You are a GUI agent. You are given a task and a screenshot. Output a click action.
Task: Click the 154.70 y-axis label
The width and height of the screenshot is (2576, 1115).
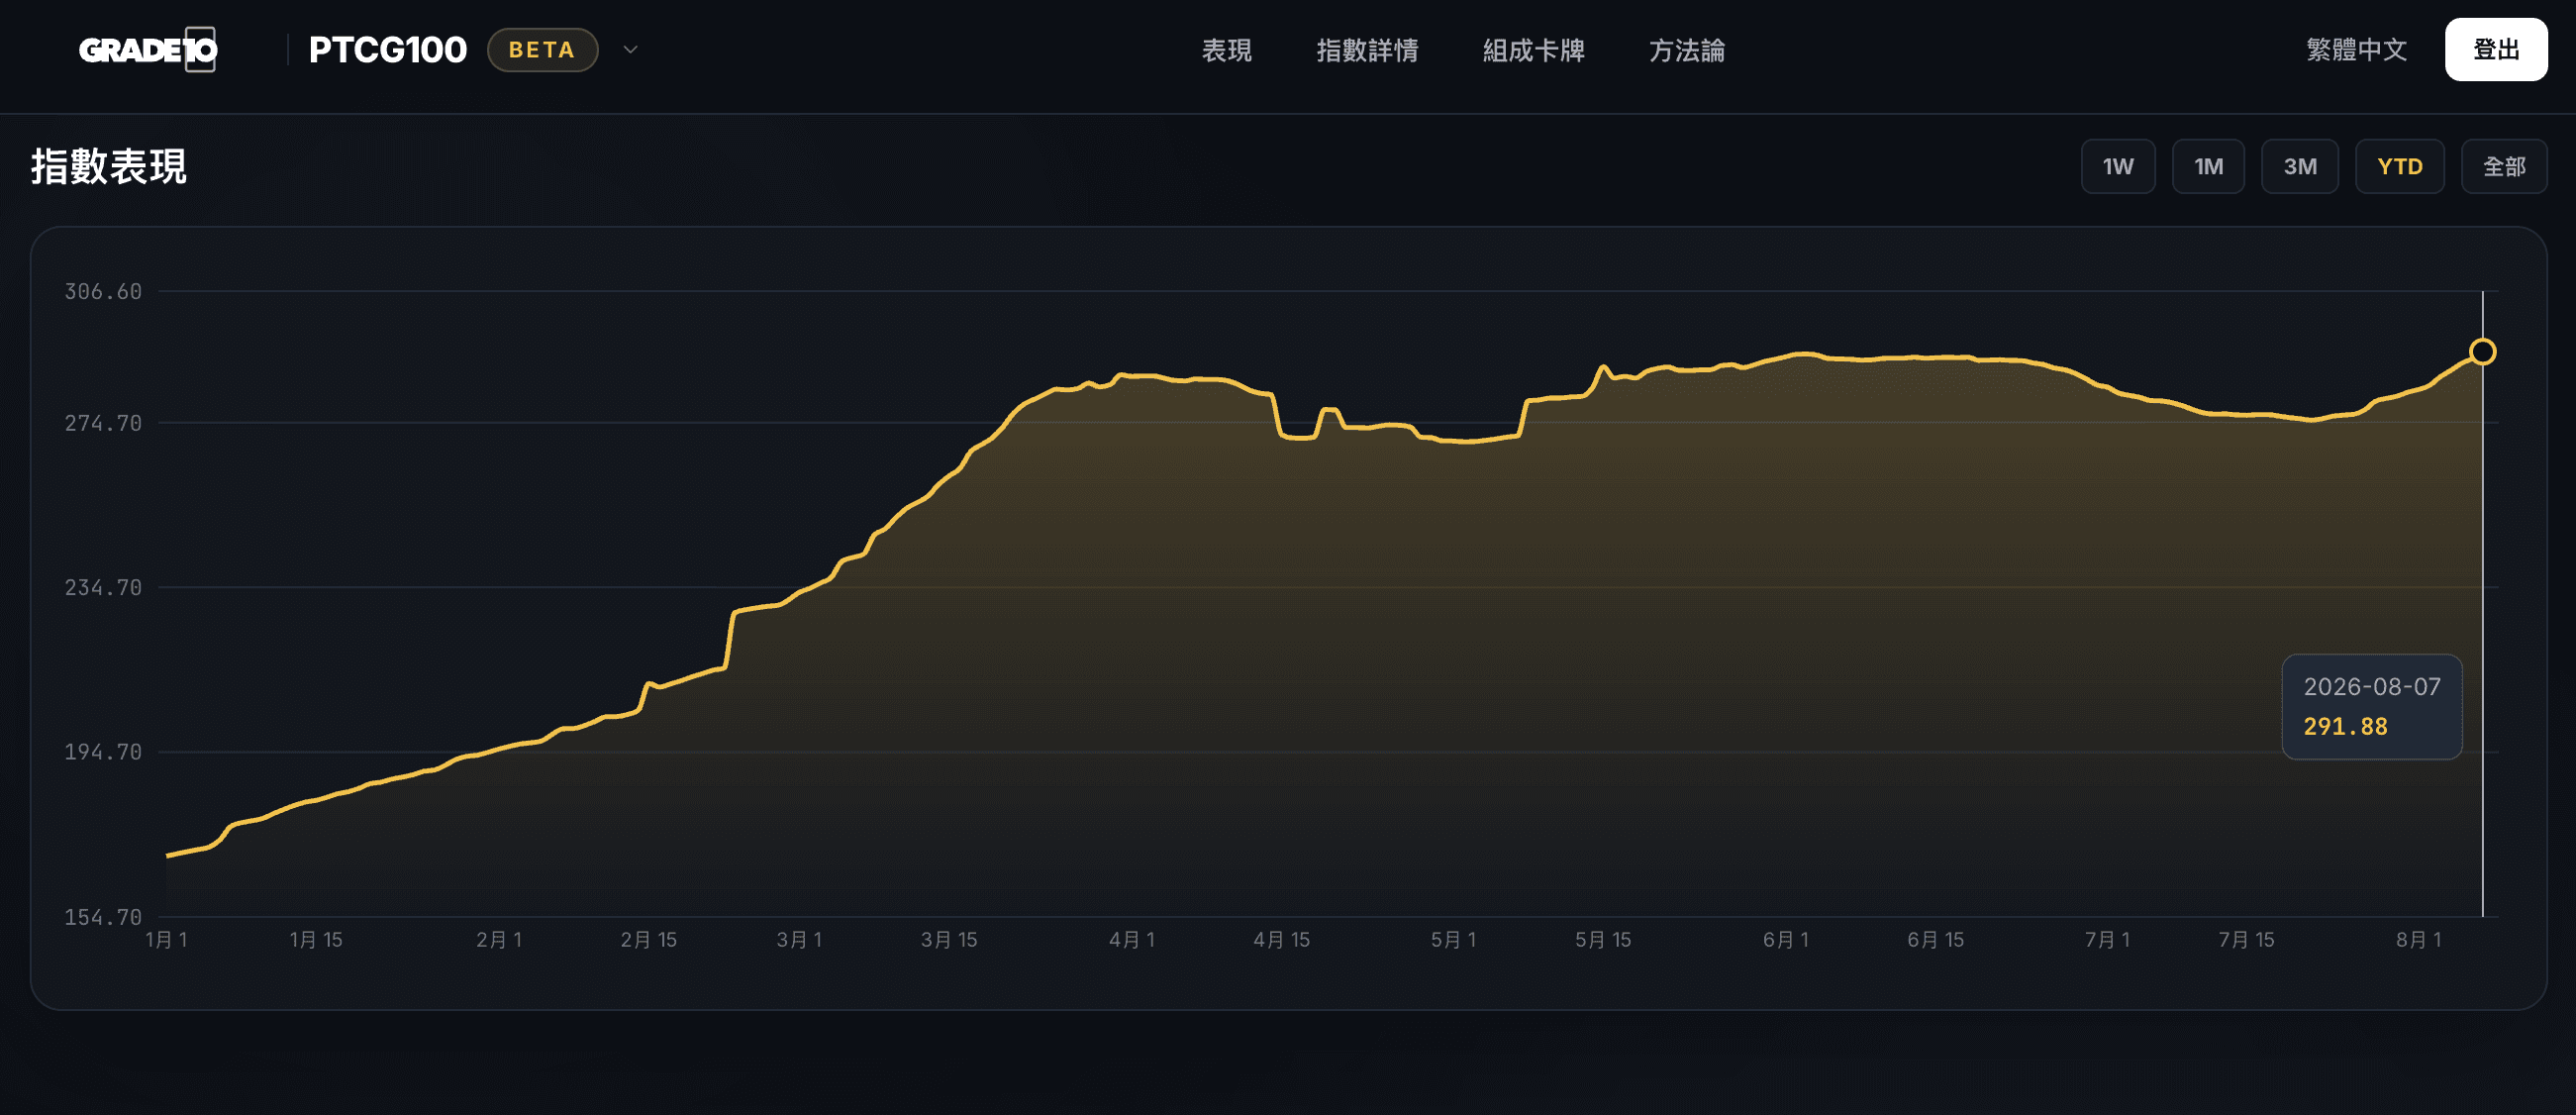point(103,917)
